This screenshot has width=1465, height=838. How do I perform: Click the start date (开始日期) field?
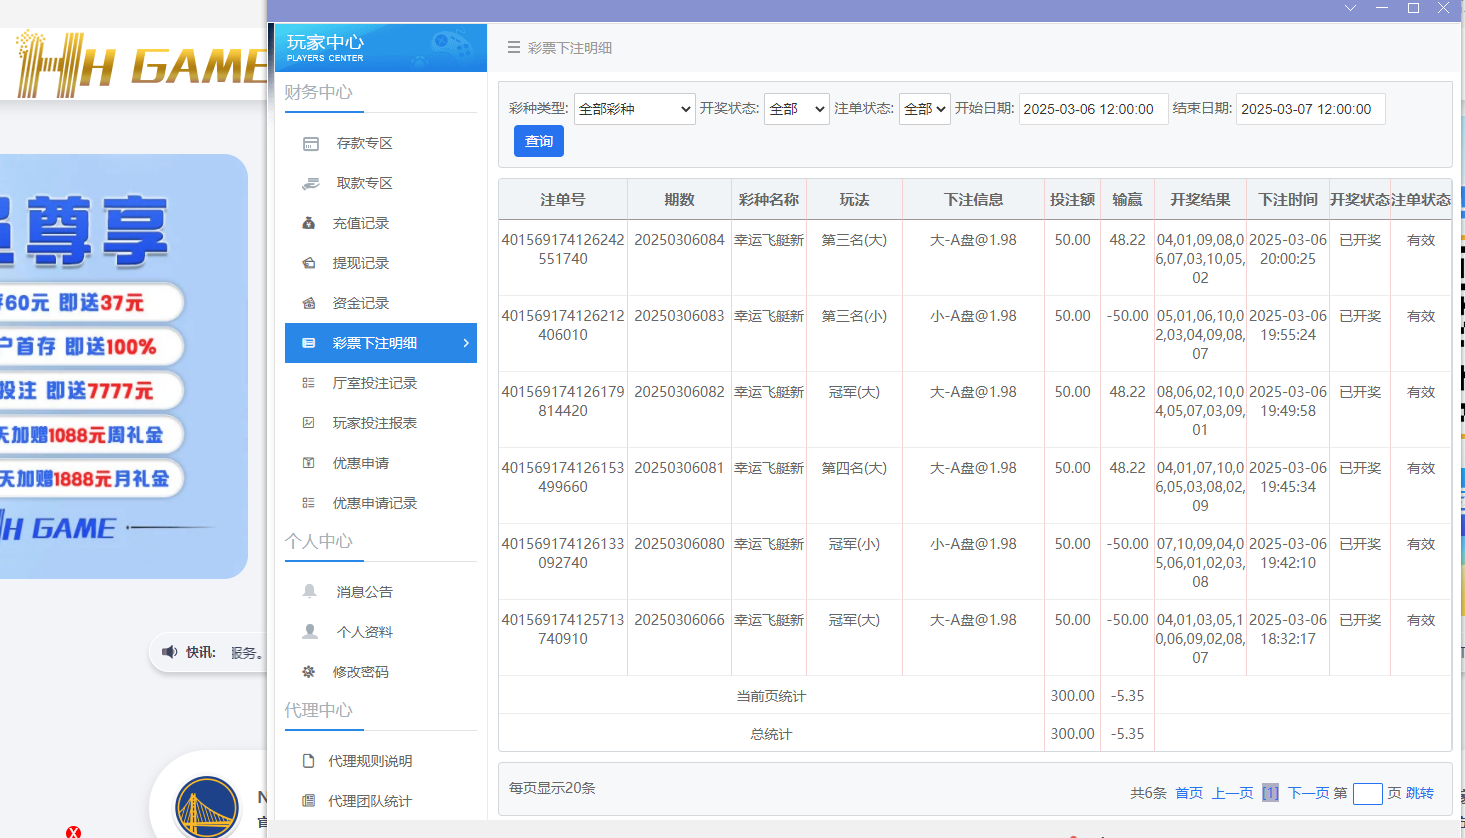coord(1093,109)
